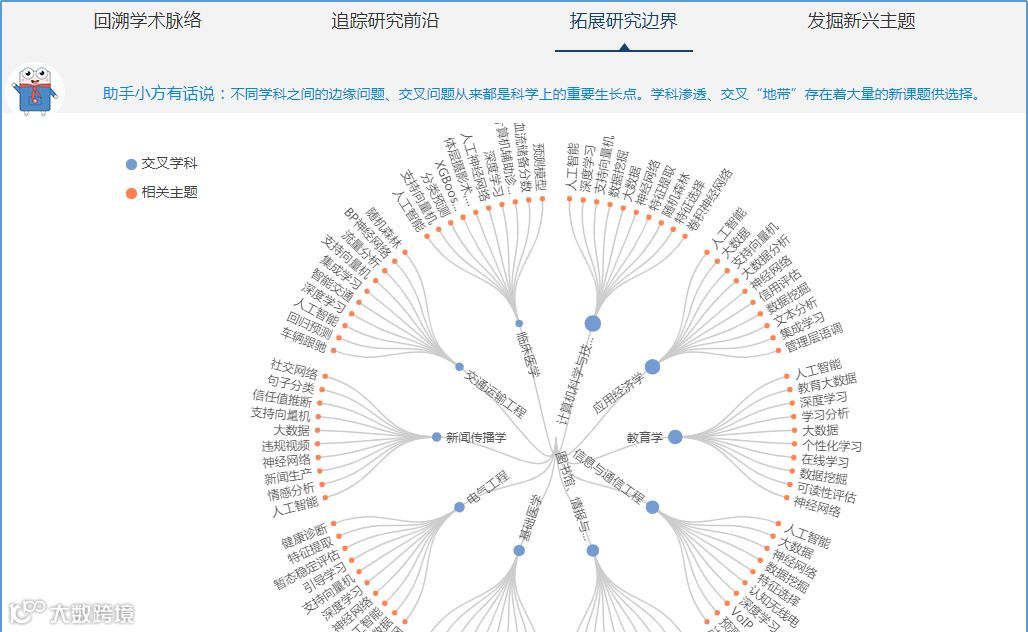Select 引导学习 topic label

(325, 578)
